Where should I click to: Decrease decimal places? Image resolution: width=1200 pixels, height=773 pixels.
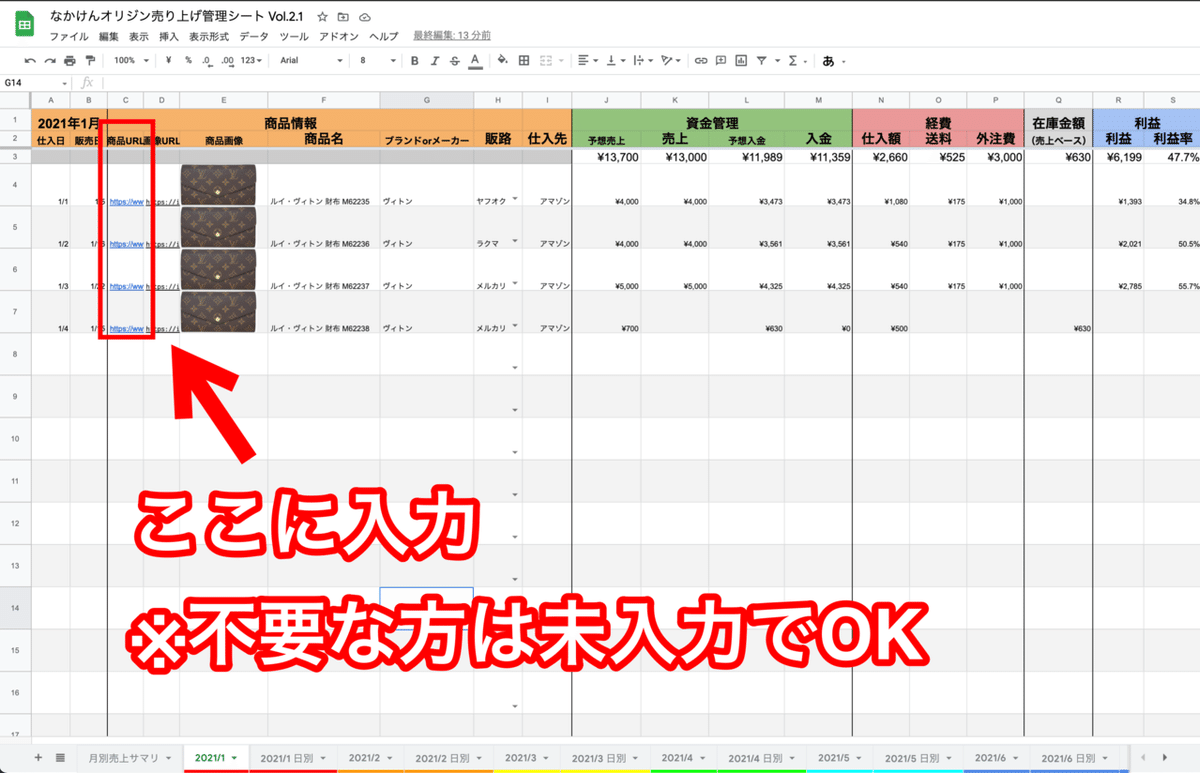point(206,60)
